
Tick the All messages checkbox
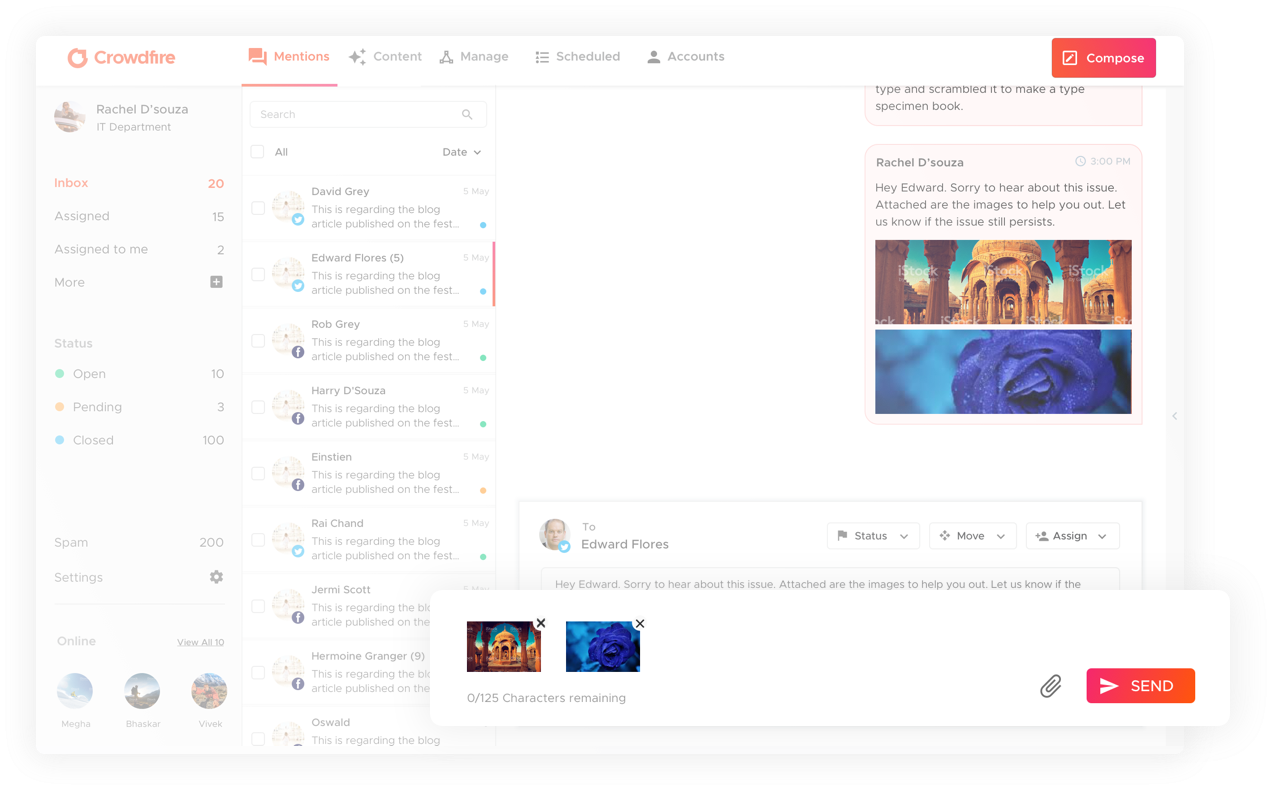pyautogui.click(x=258, y=152)
